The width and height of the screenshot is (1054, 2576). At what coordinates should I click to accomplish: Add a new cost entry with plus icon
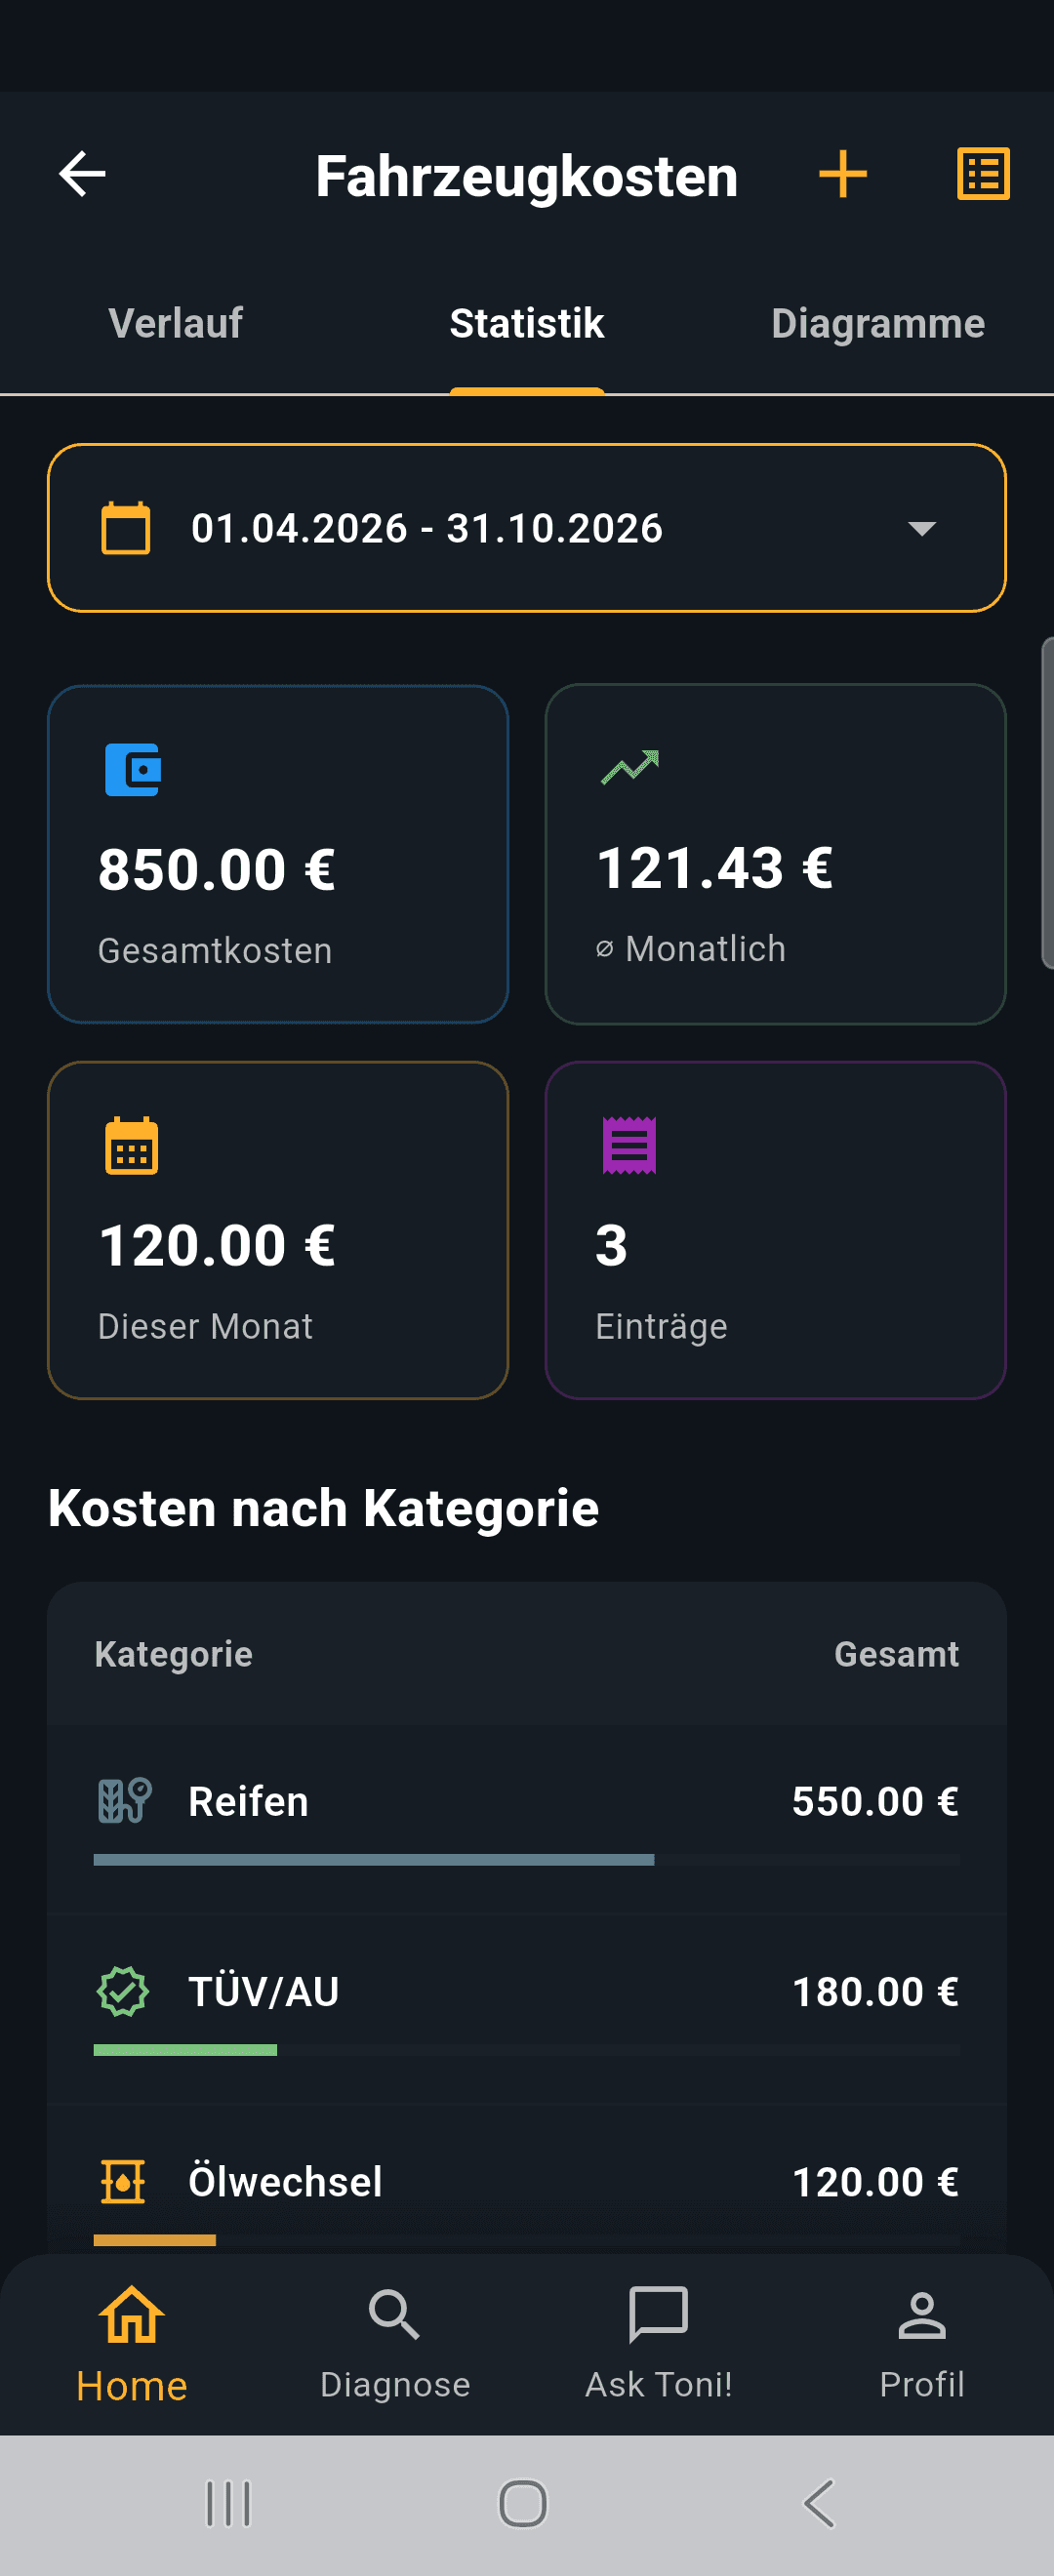pyautogui.click(x=842, y=174)
